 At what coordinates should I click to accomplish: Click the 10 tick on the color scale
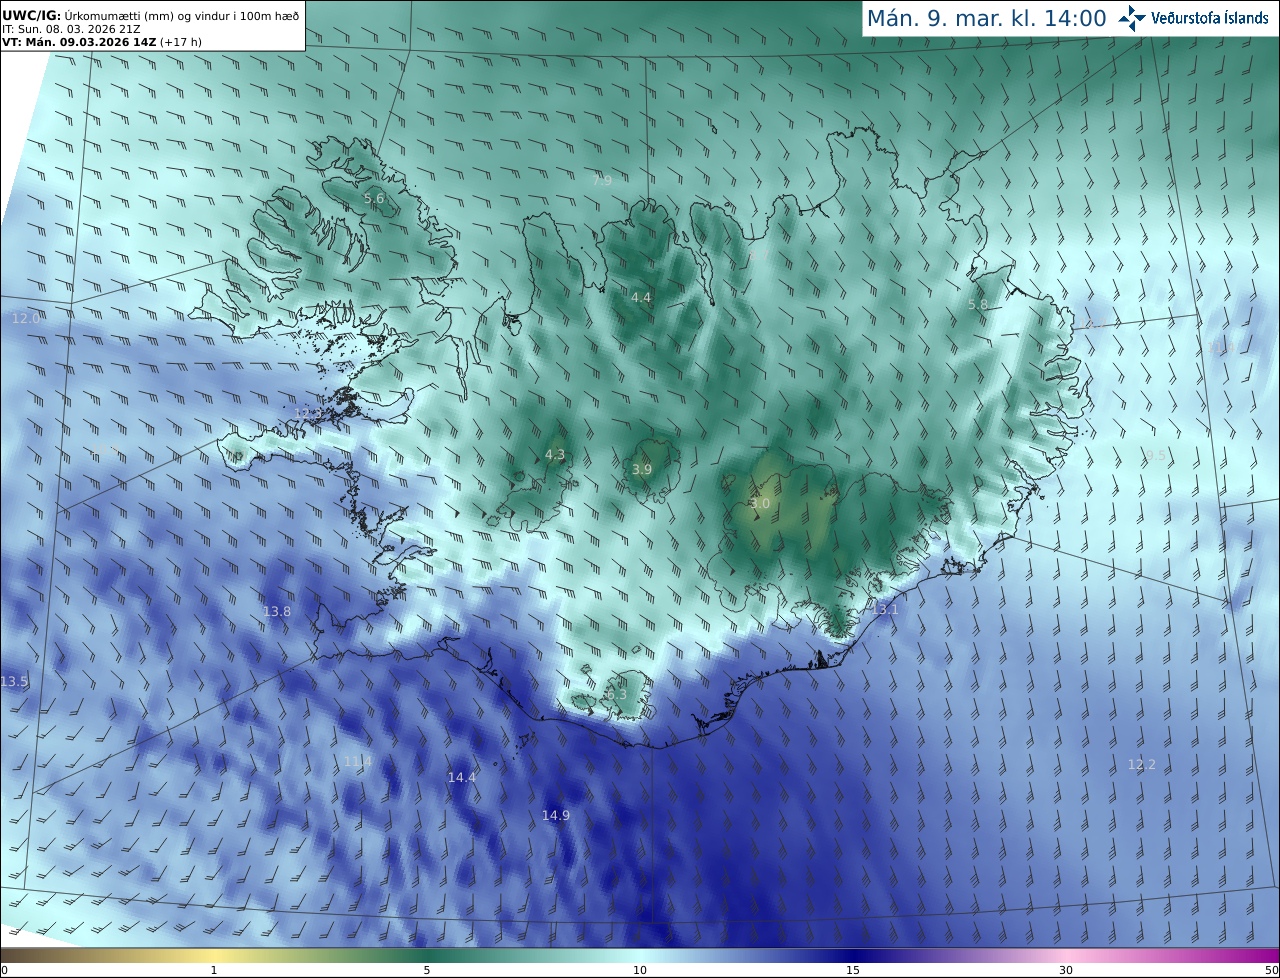(640, 970)
